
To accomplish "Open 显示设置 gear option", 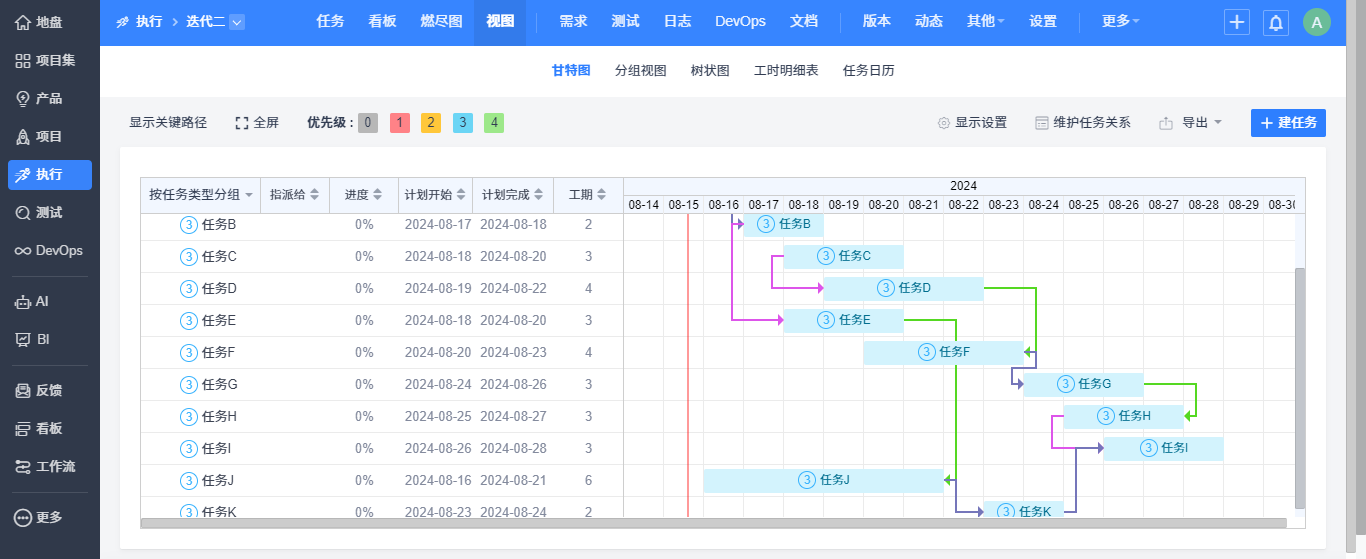I will (x=972, y=123).
